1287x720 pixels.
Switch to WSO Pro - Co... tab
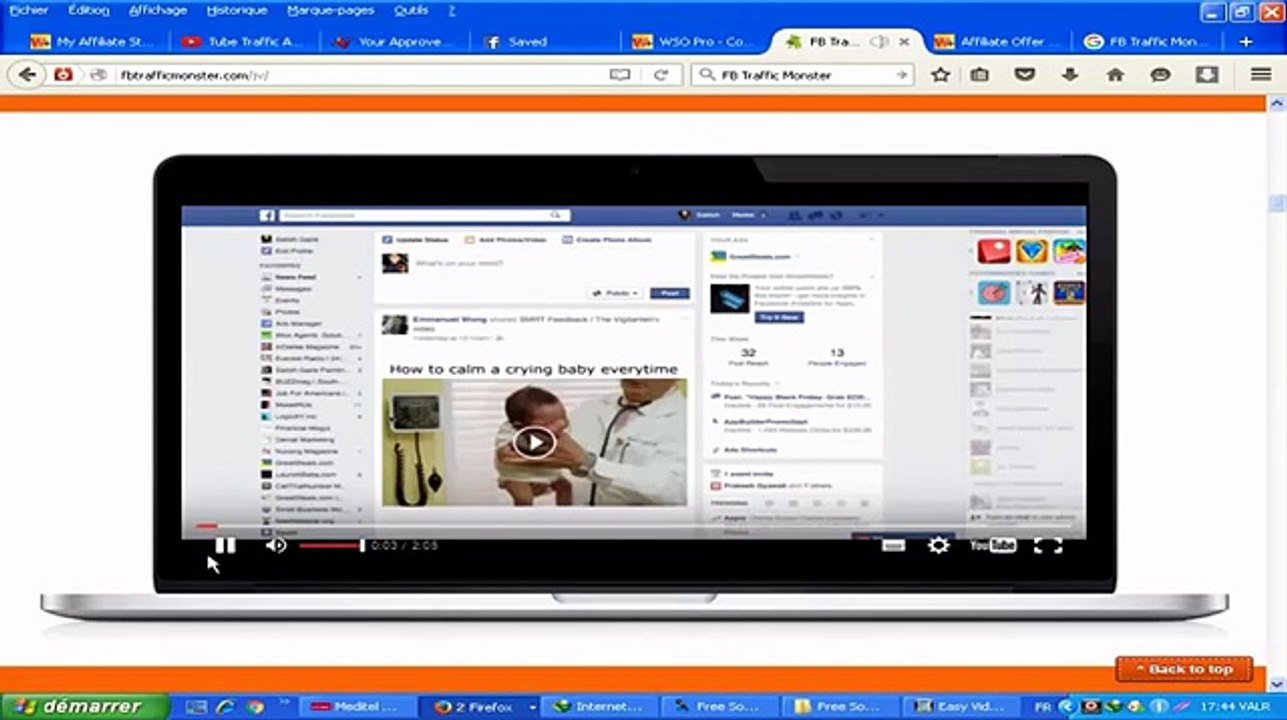pos(693,42)
